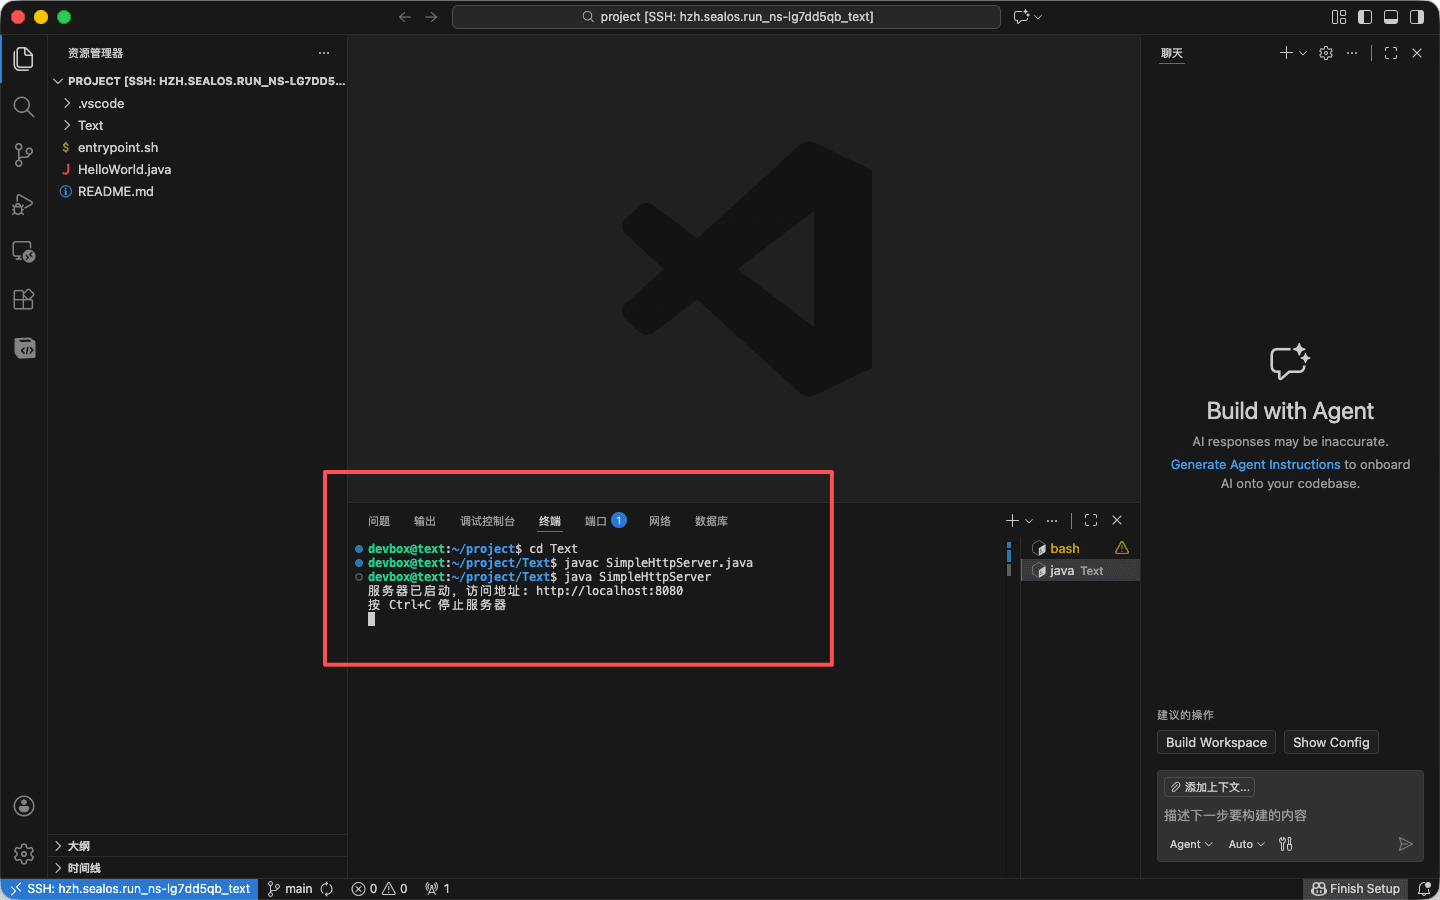This screenshot has width=1440, height=900.
Task: Click the warning icon on bash terminal
Action: [1122, 548]
